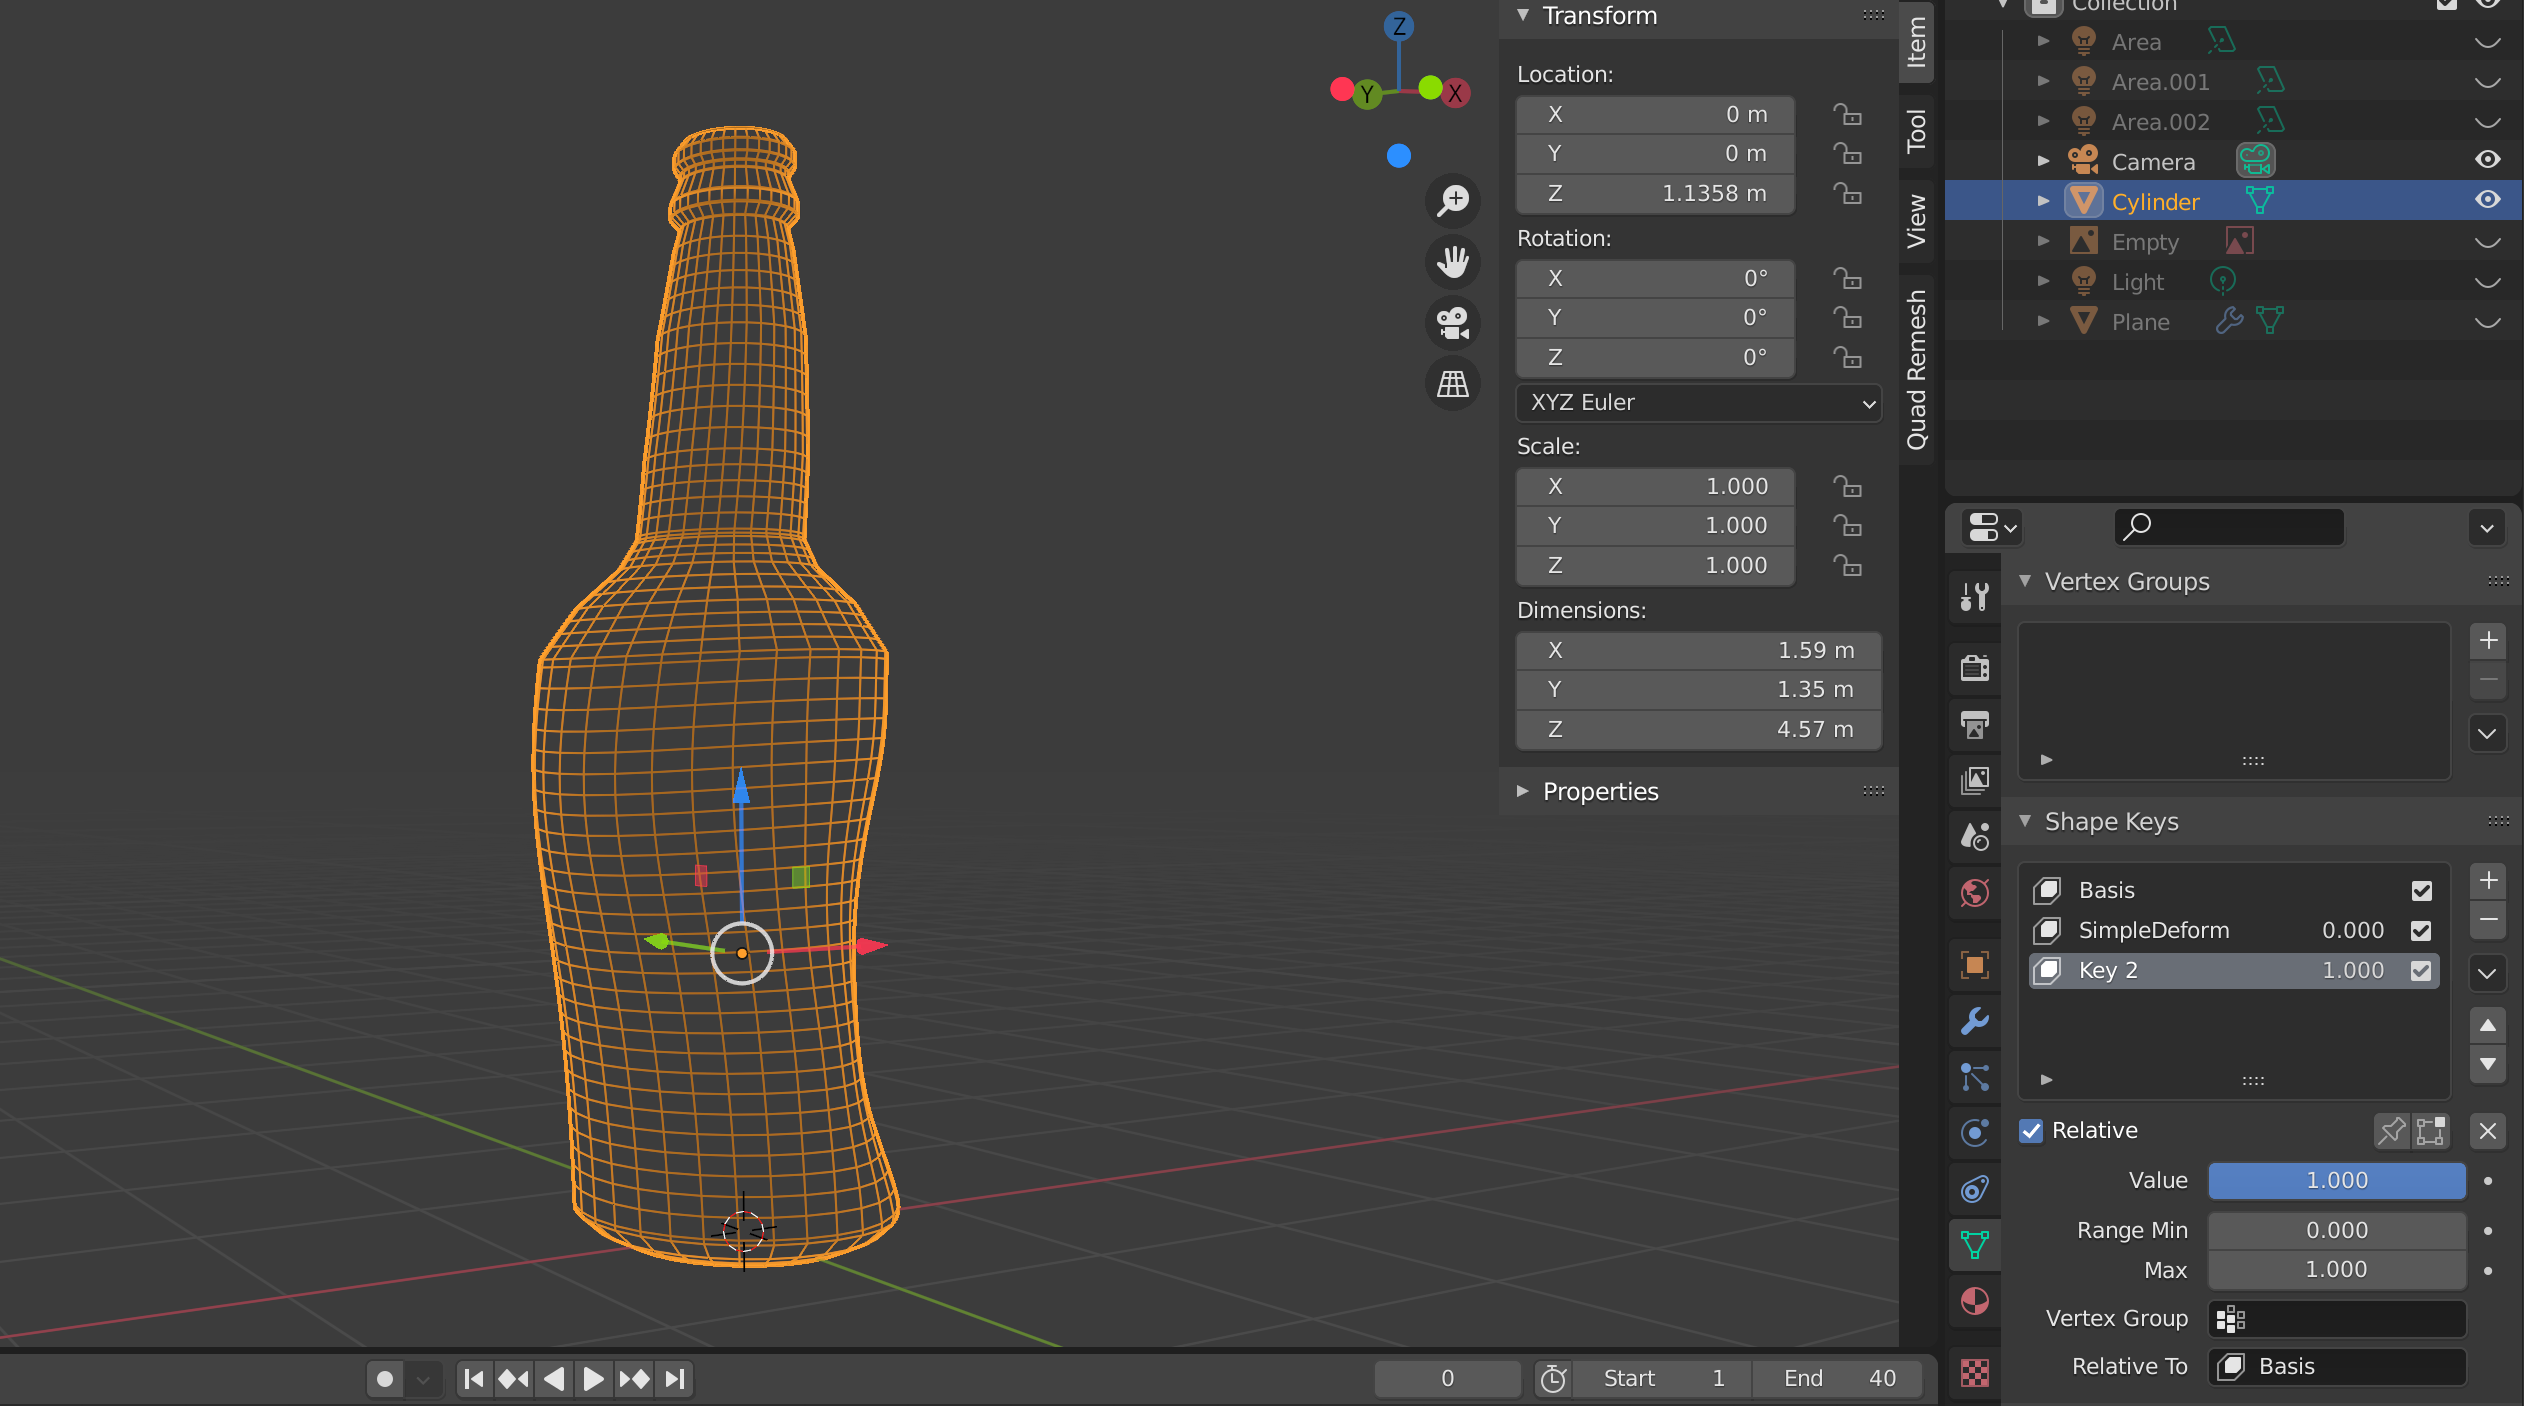Expand the Camera outliner row
Viewport: 2524px width, 1406px height.
2044,161
